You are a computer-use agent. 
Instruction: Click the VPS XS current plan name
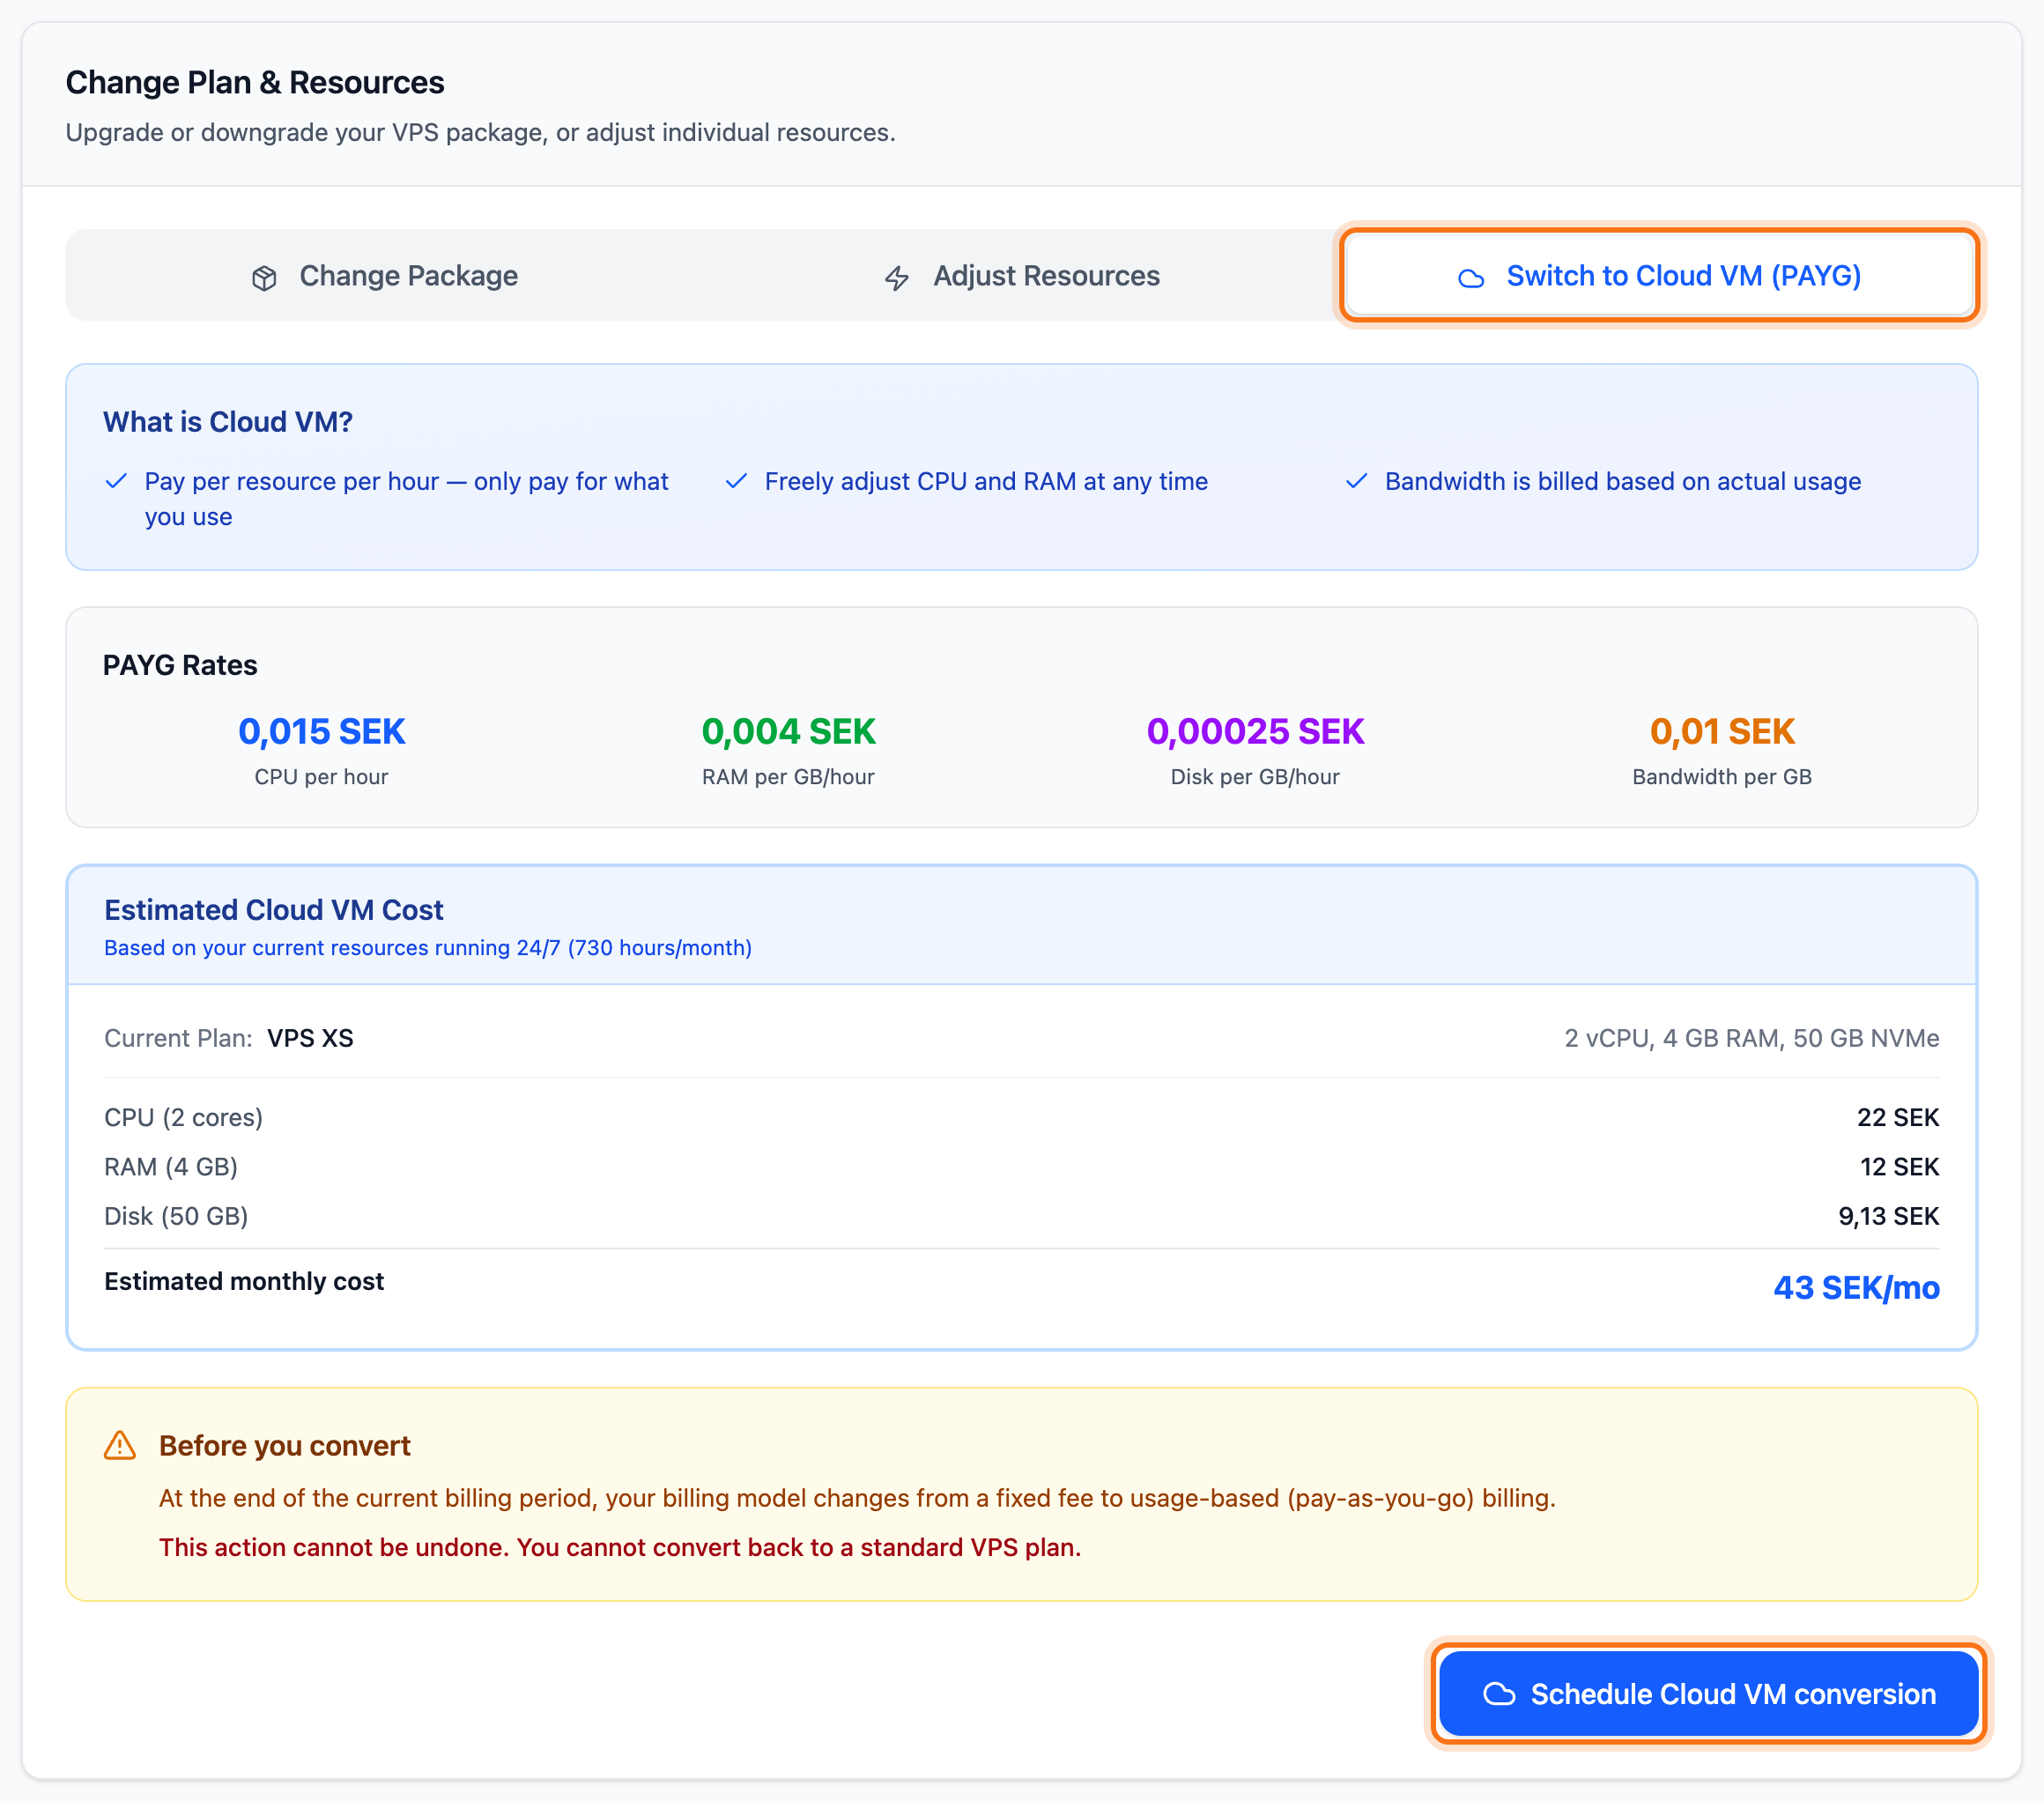(x=310, y=1038)
